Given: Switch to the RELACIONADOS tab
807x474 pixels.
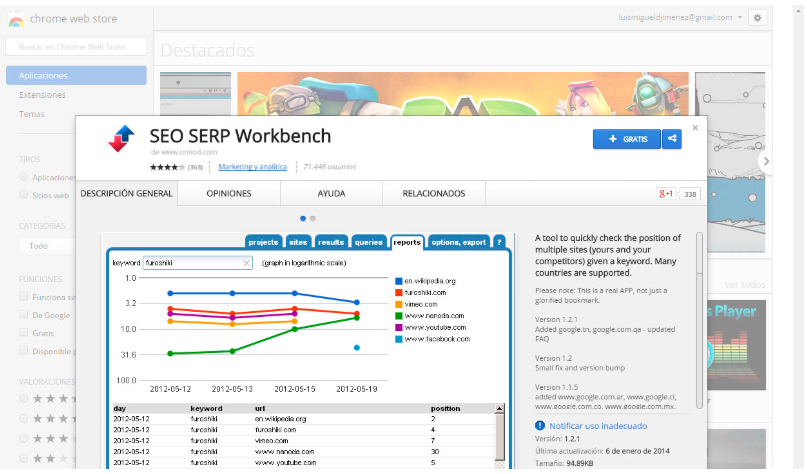Looking at the screenshot, I should click(434, 194).
